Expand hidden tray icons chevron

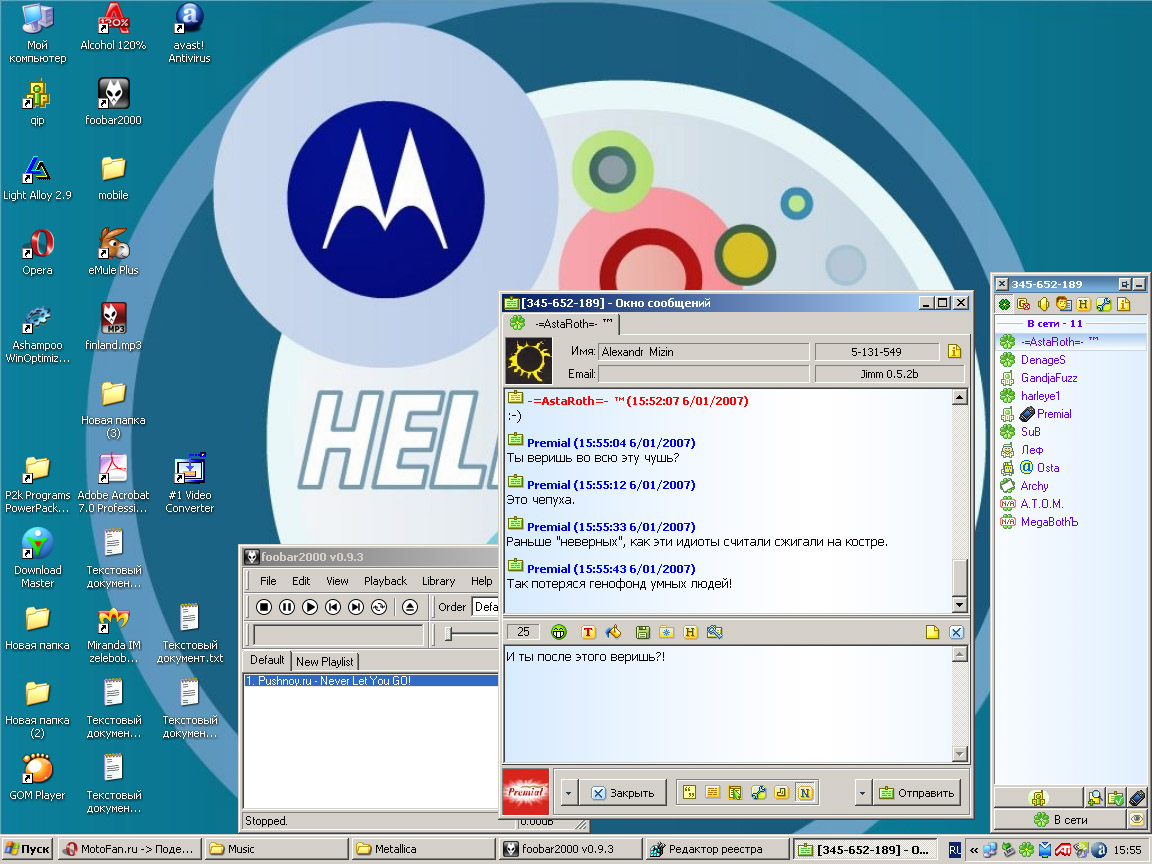click(x=973, y=849)
